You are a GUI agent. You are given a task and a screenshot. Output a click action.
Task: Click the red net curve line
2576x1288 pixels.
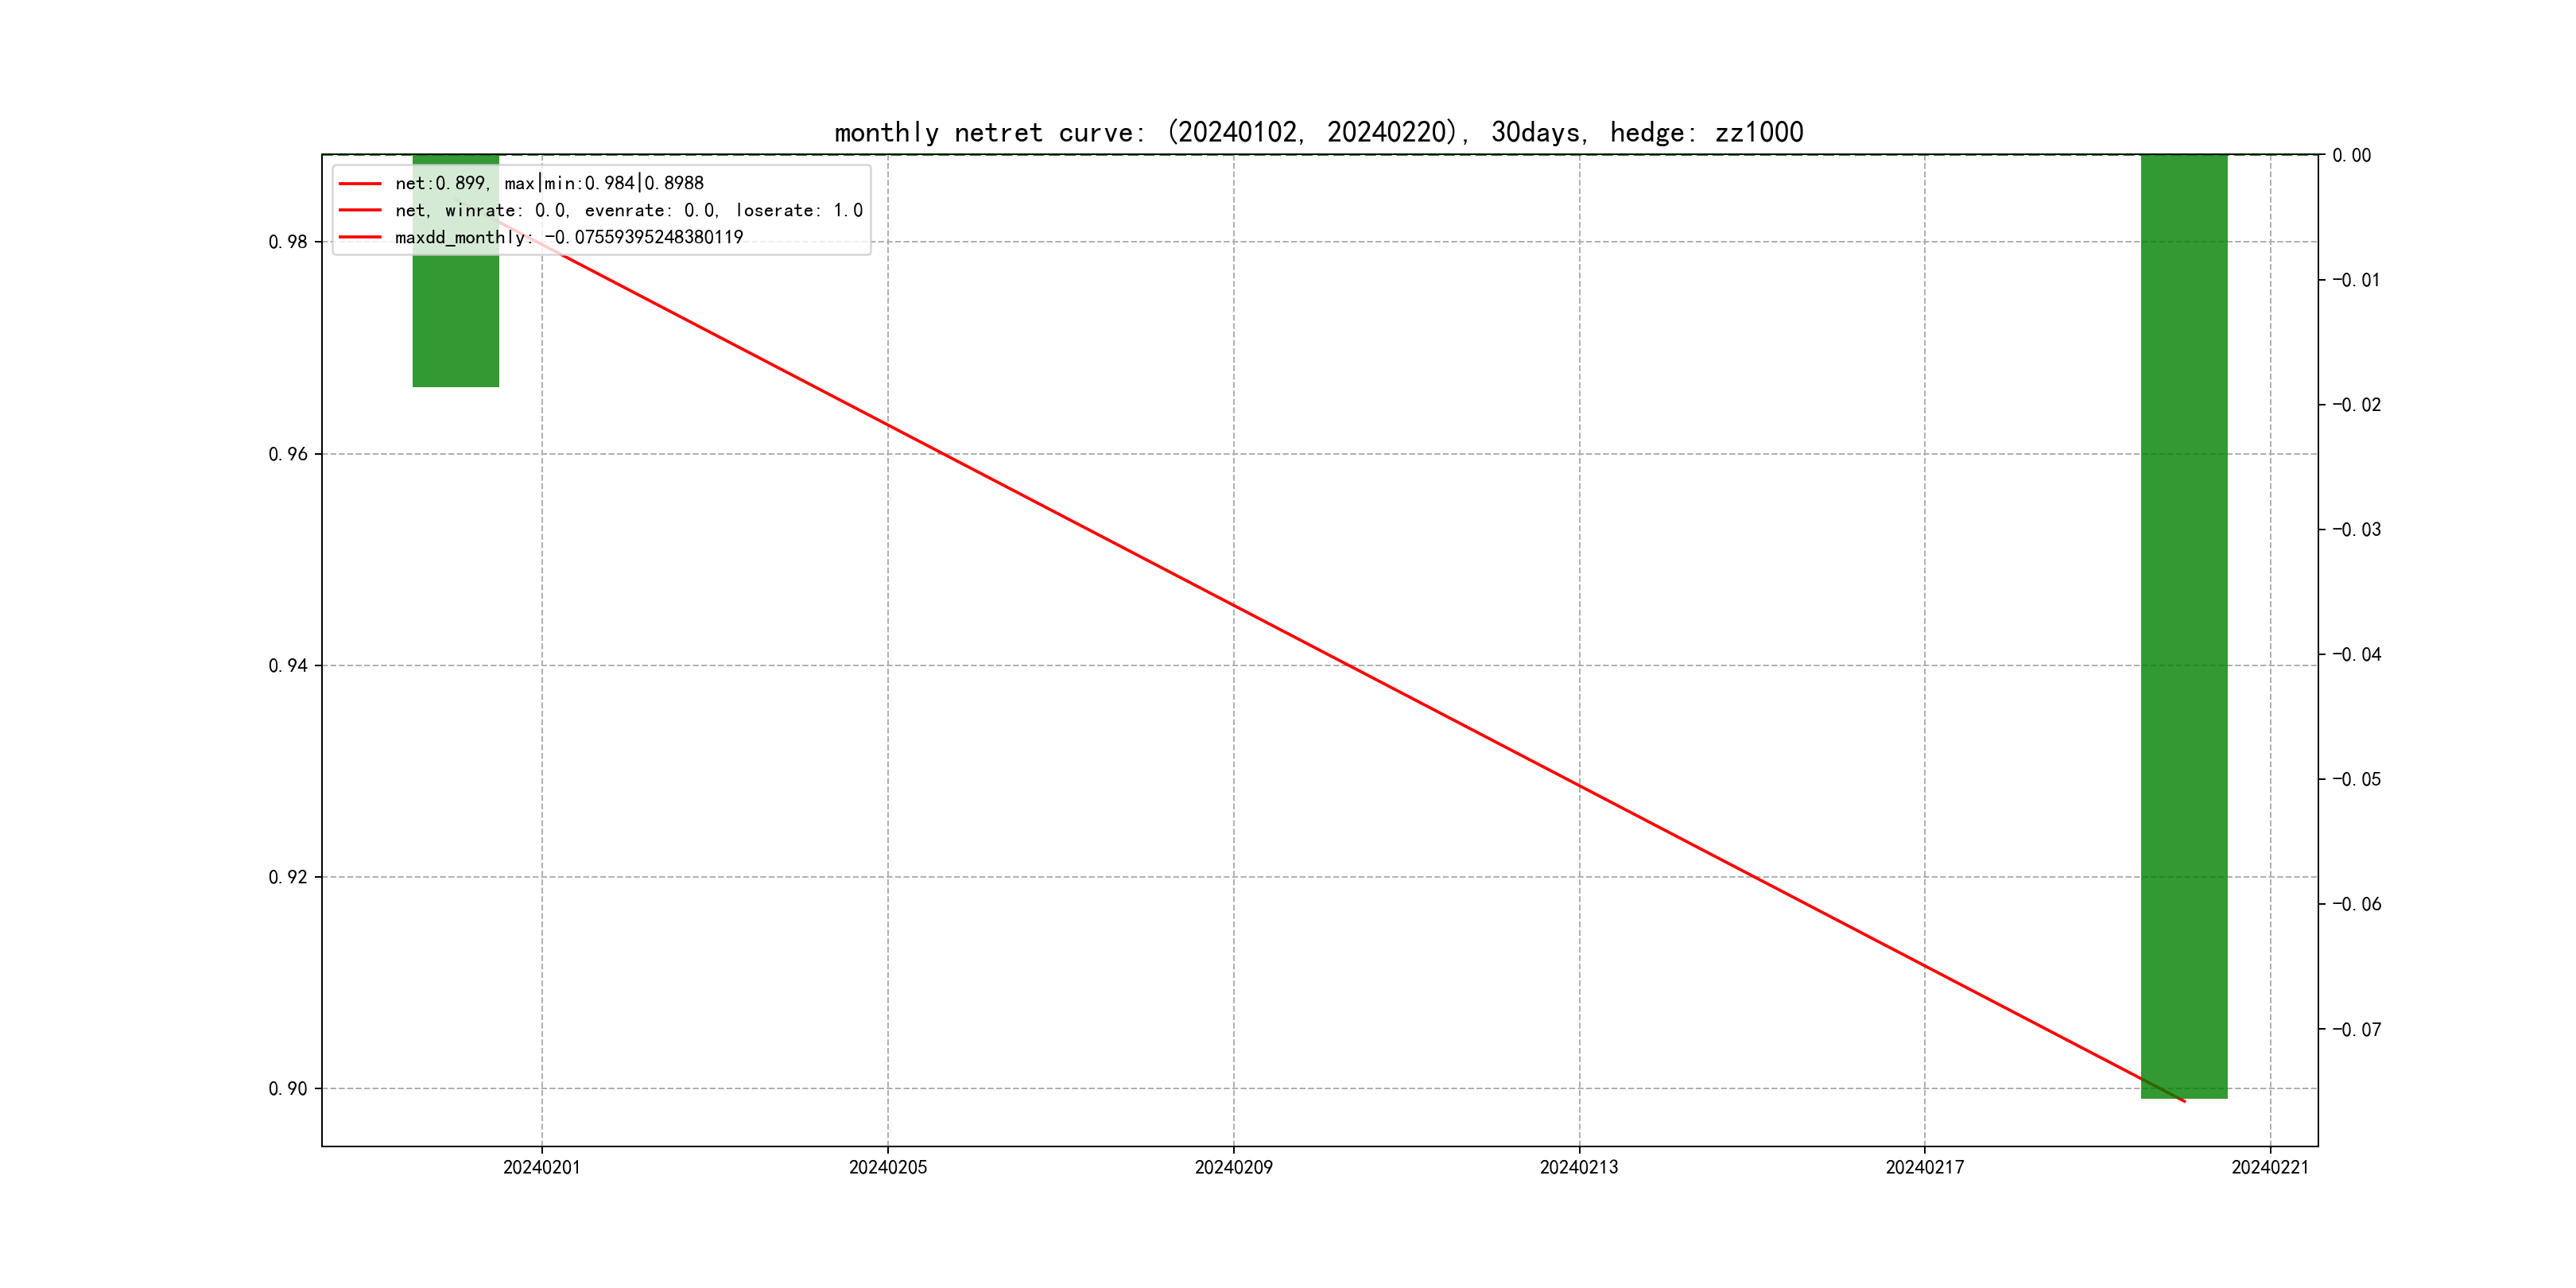[1232, 605]
